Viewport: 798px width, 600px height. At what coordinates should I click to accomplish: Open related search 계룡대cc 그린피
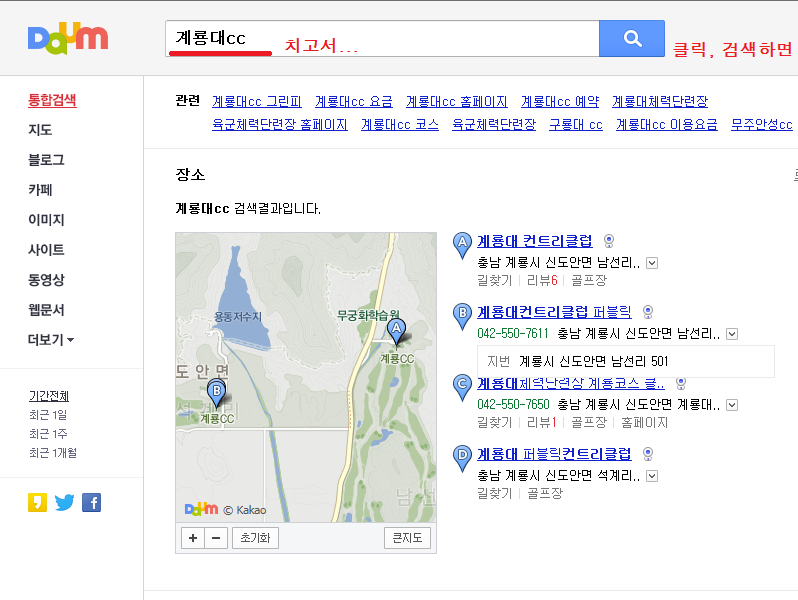tap(256, 101)
